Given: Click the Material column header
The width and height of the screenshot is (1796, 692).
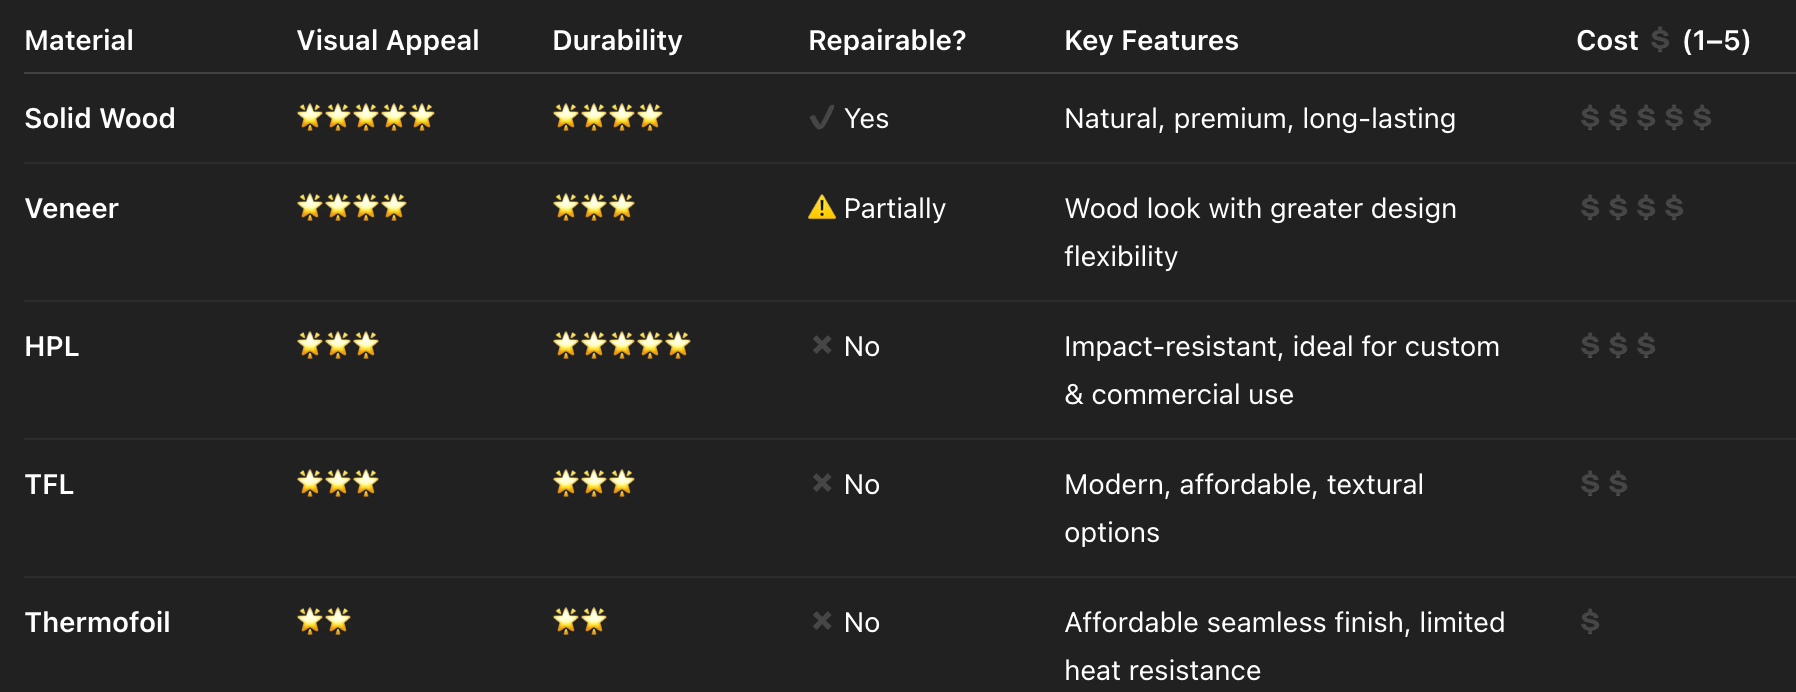Looking at the screenshot, I should pos(79,40).
